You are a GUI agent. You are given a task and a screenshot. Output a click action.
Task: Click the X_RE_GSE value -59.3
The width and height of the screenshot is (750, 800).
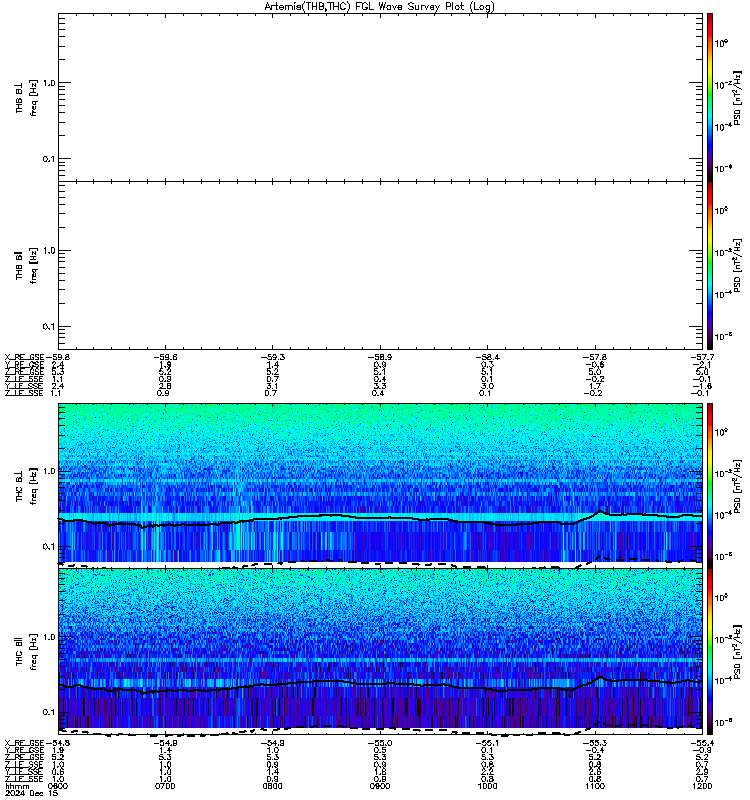click(272, 357)
